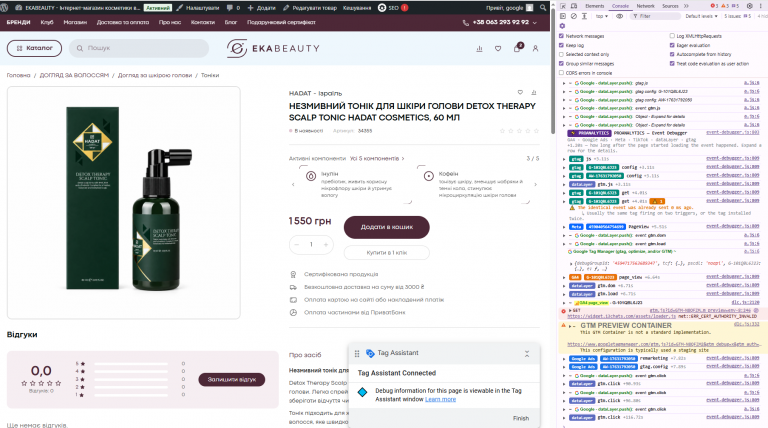Open the WordPress logo menu in the admin bar

5,8
